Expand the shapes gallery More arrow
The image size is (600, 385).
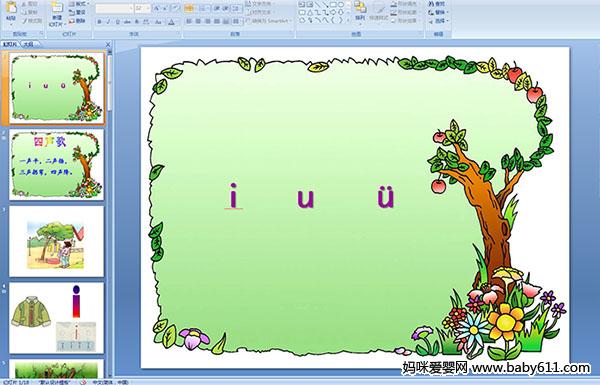coord(349,20)
